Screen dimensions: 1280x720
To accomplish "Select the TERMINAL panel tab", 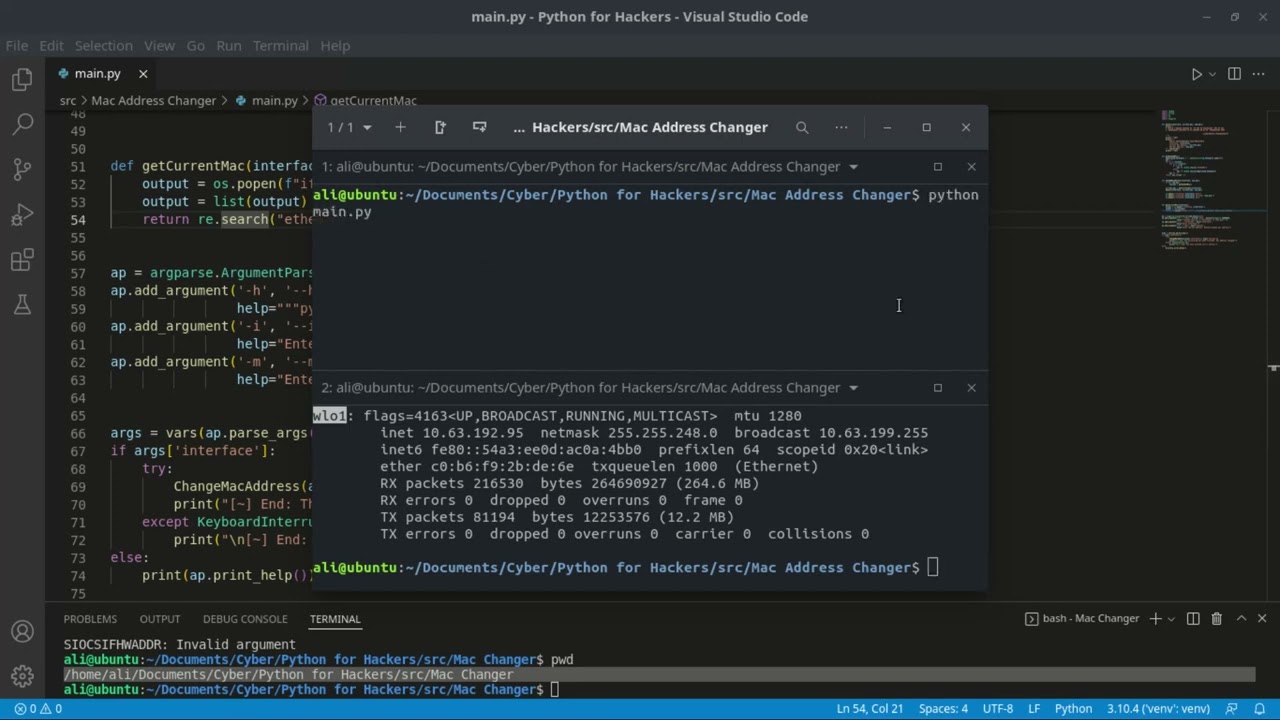I will pos(335,619).
